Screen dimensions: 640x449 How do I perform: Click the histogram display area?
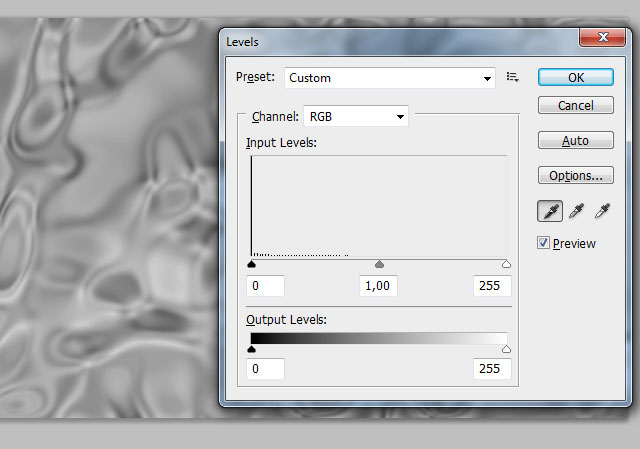coord(379,206)
